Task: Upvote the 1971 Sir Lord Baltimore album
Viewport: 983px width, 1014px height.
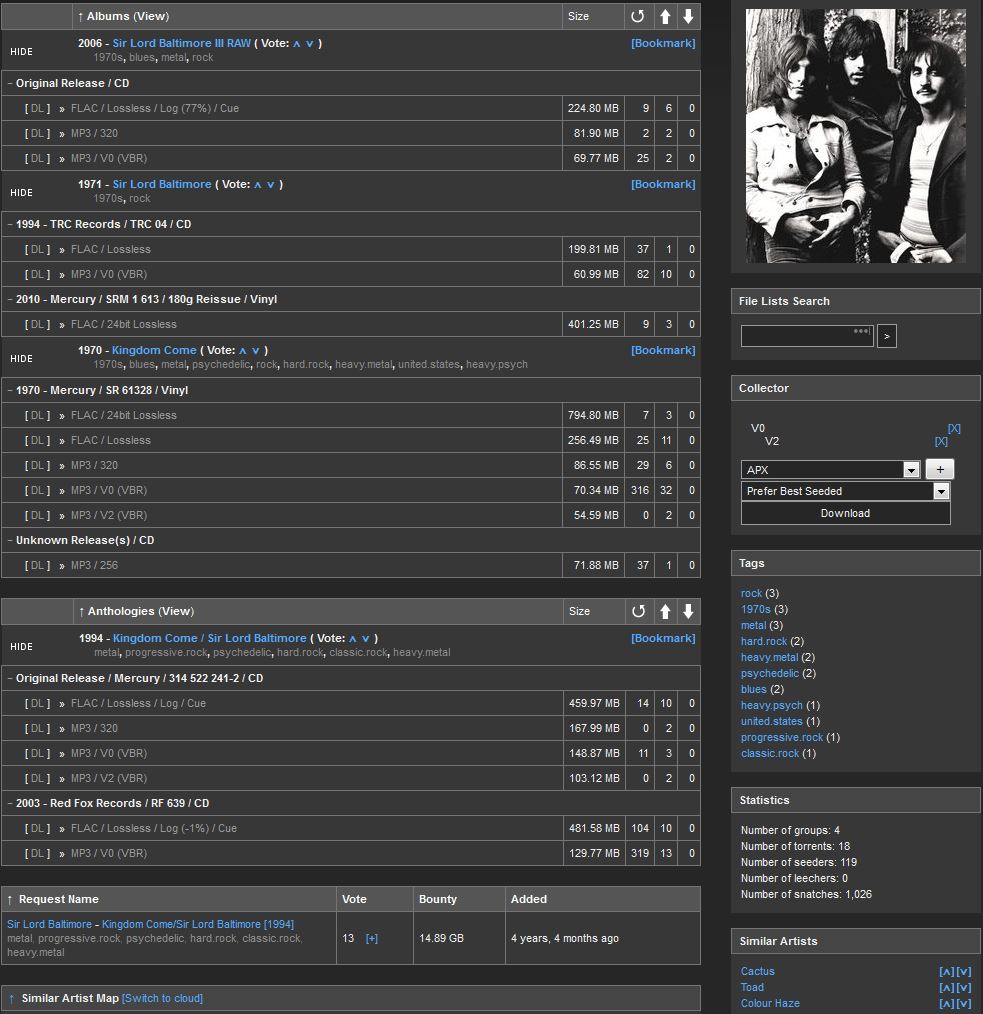Action: pos(258,184)
